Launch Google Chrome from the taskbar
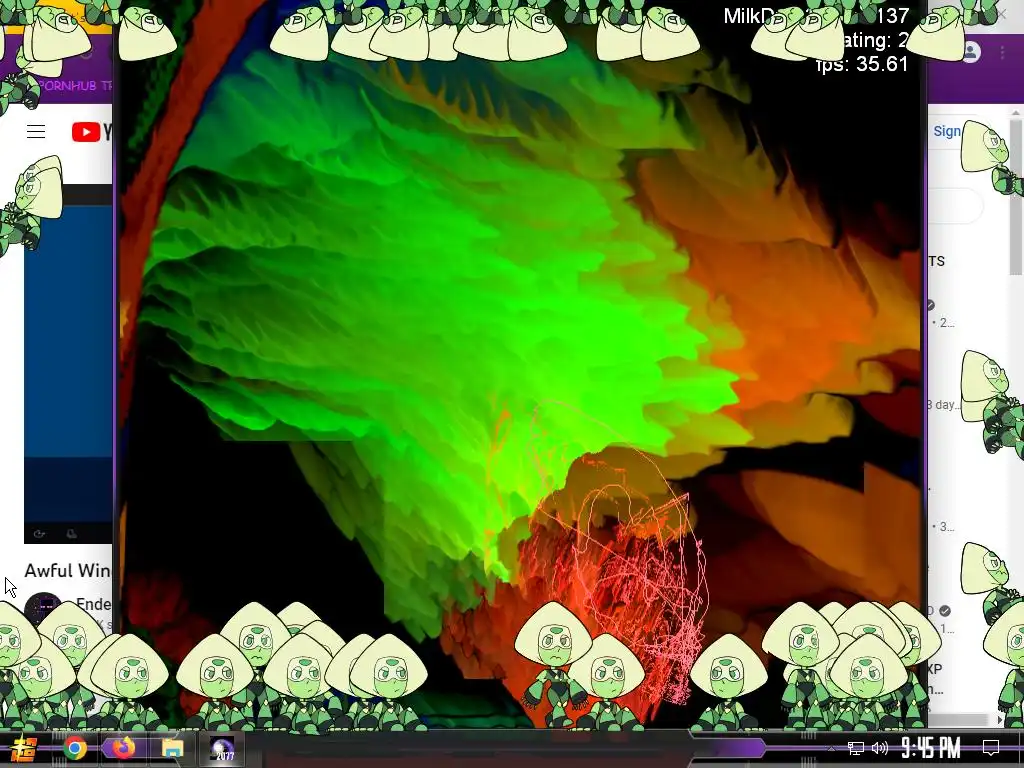Viewport: 1024px width, 768px height. 75,748
